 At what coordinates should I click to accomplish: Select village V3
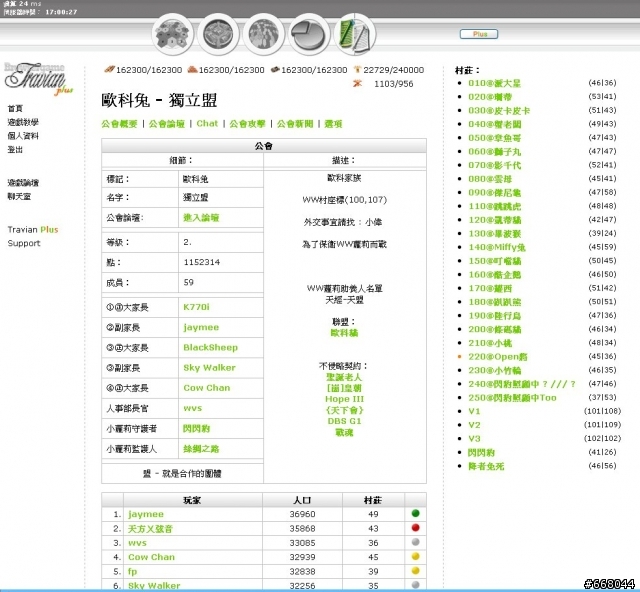point(474,438)
